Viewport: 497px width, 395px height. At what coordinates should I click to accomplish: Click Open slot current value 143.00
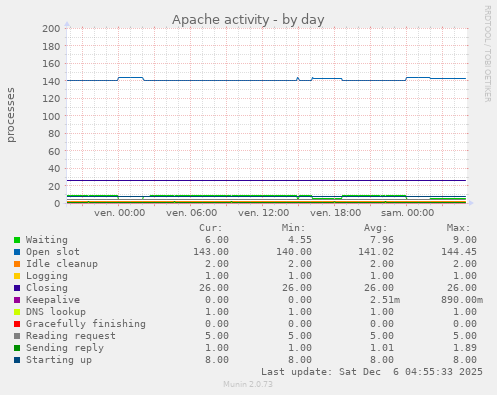[211, 252]
